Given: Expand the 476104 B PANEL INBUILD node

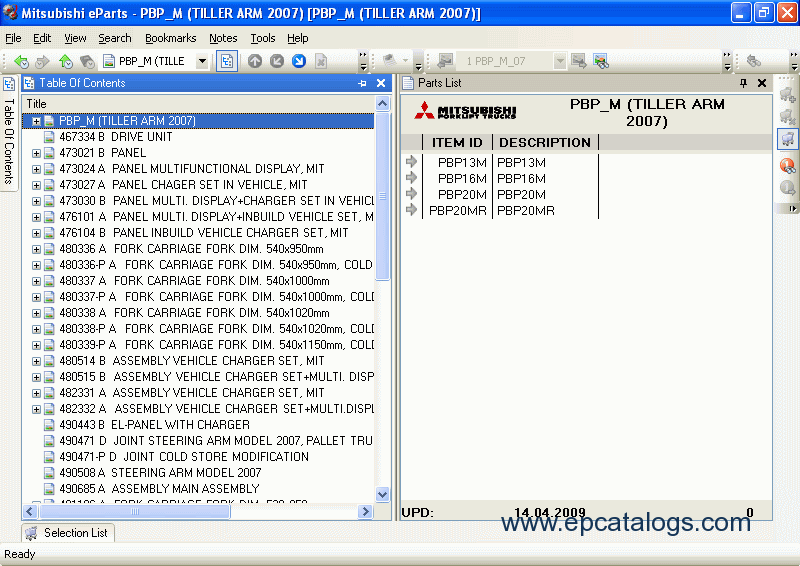Looking at the screenshot, I should coord(36,233).
